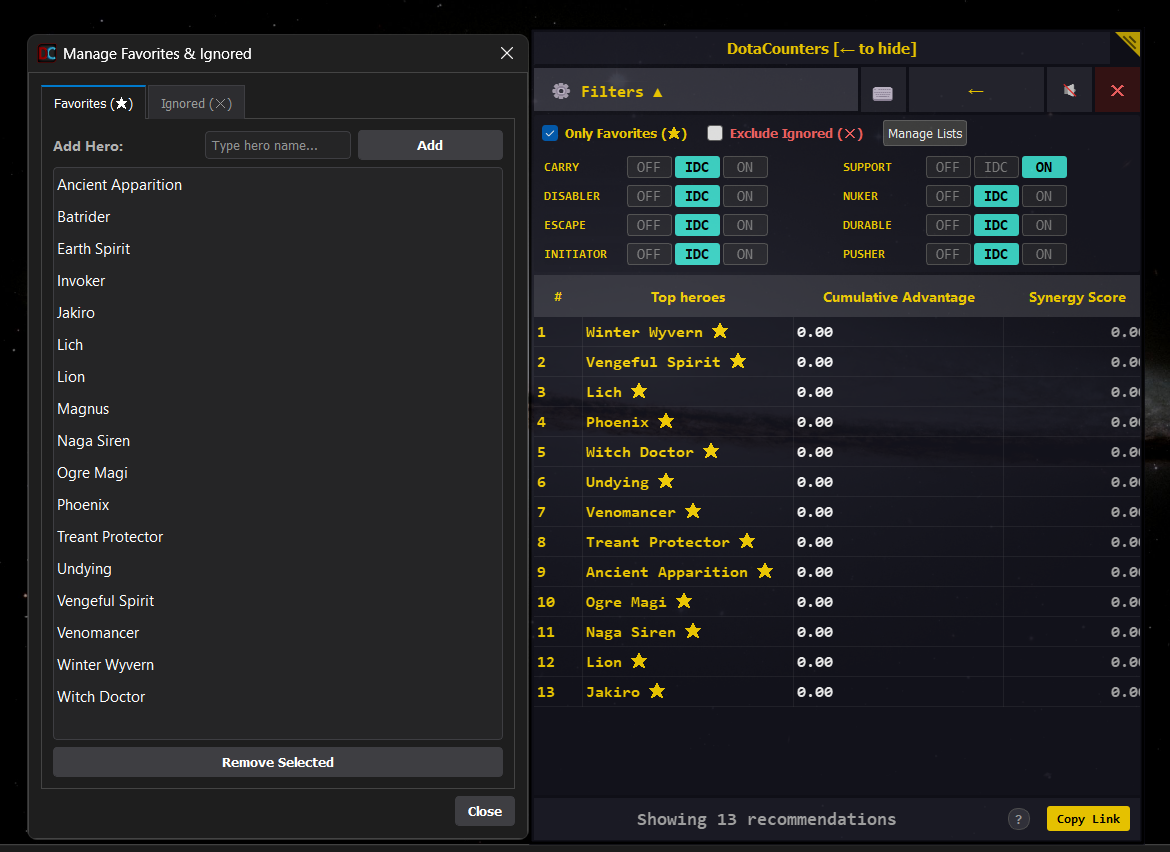Click the star beside Phoenix in the table

pyautogui.click(x=666, y=421)
